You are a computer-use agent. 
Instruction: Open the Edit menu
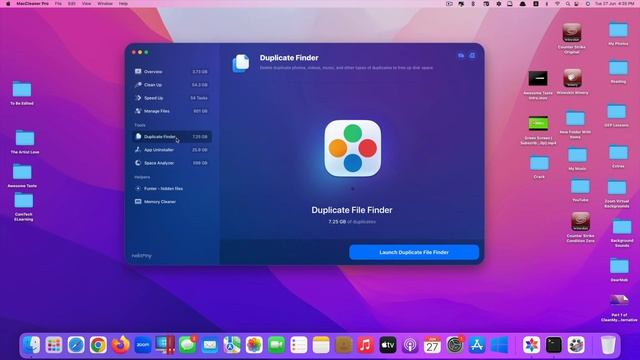[x=72, y=4]
